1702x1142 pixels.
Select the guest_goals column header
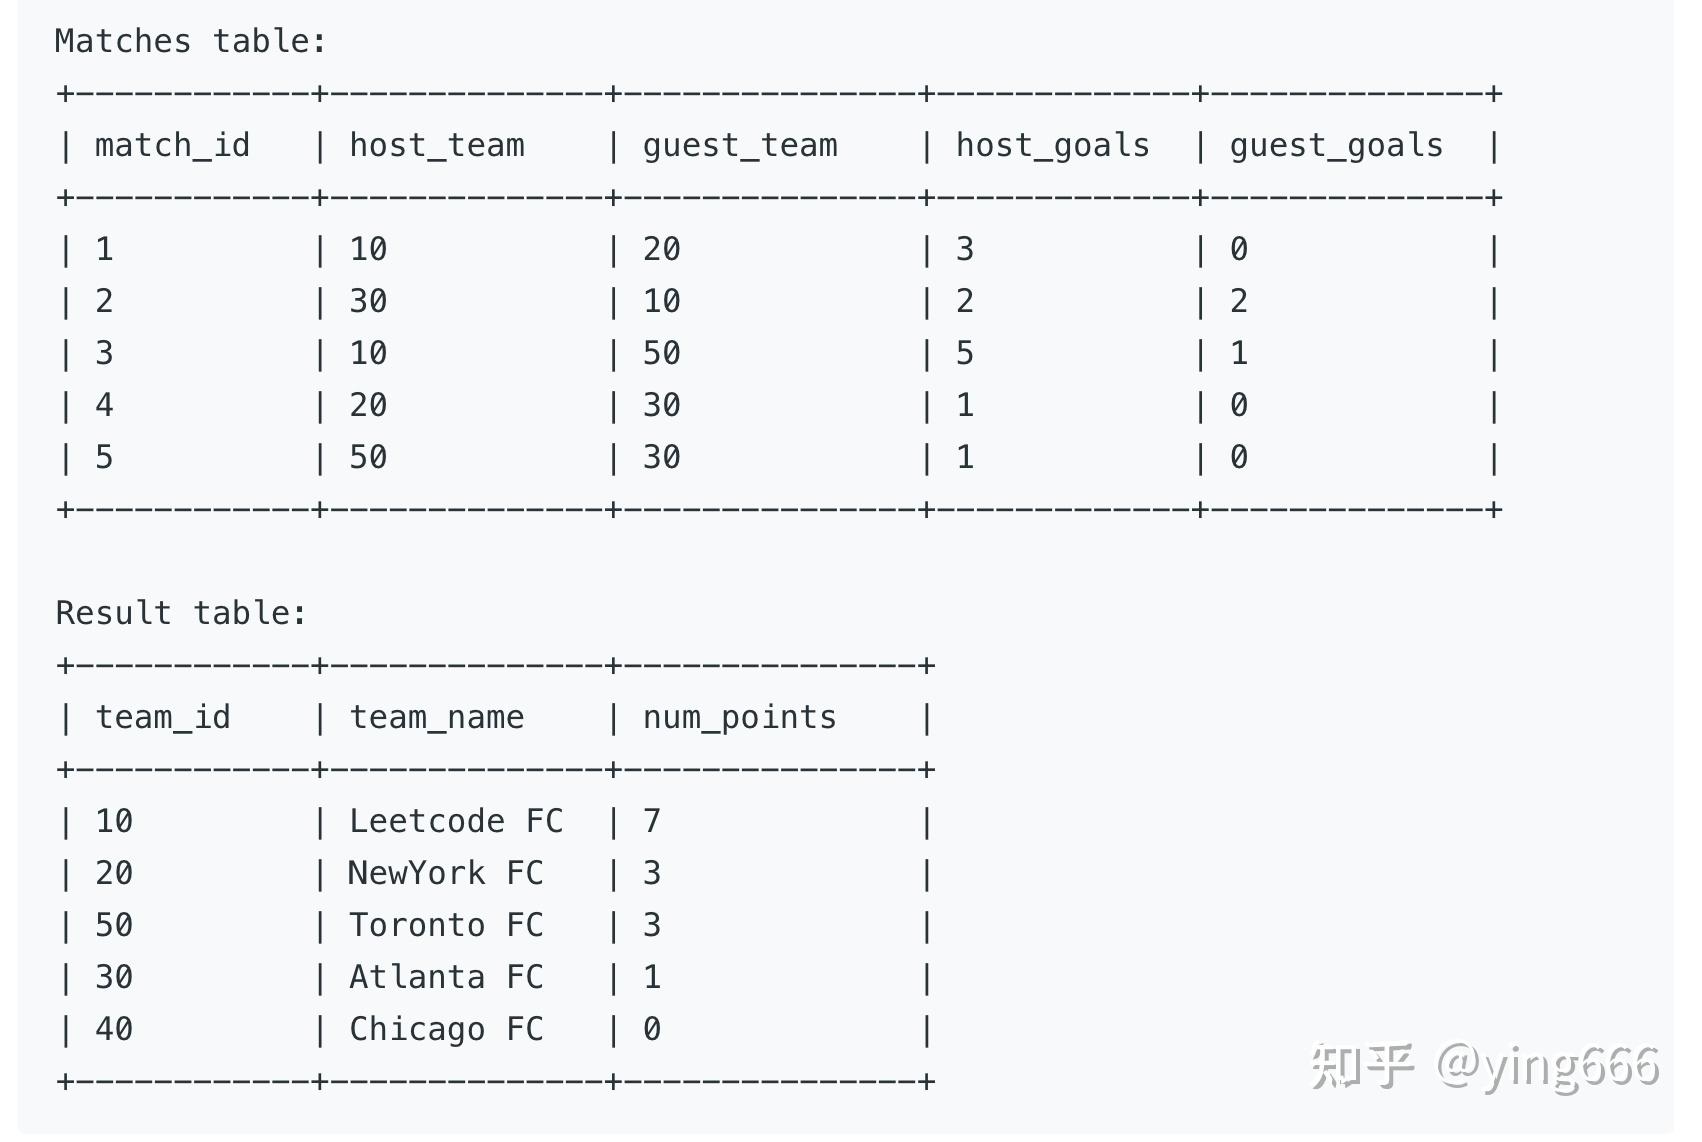click(x=1336, y=146)
